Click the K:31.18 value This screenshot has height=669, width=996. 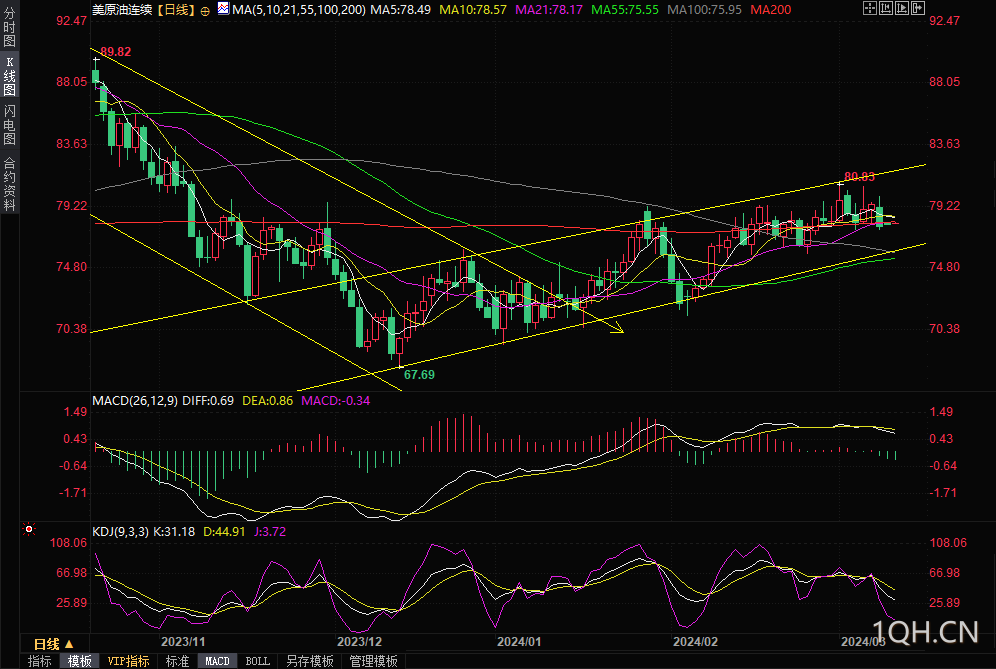coord(174,532)
